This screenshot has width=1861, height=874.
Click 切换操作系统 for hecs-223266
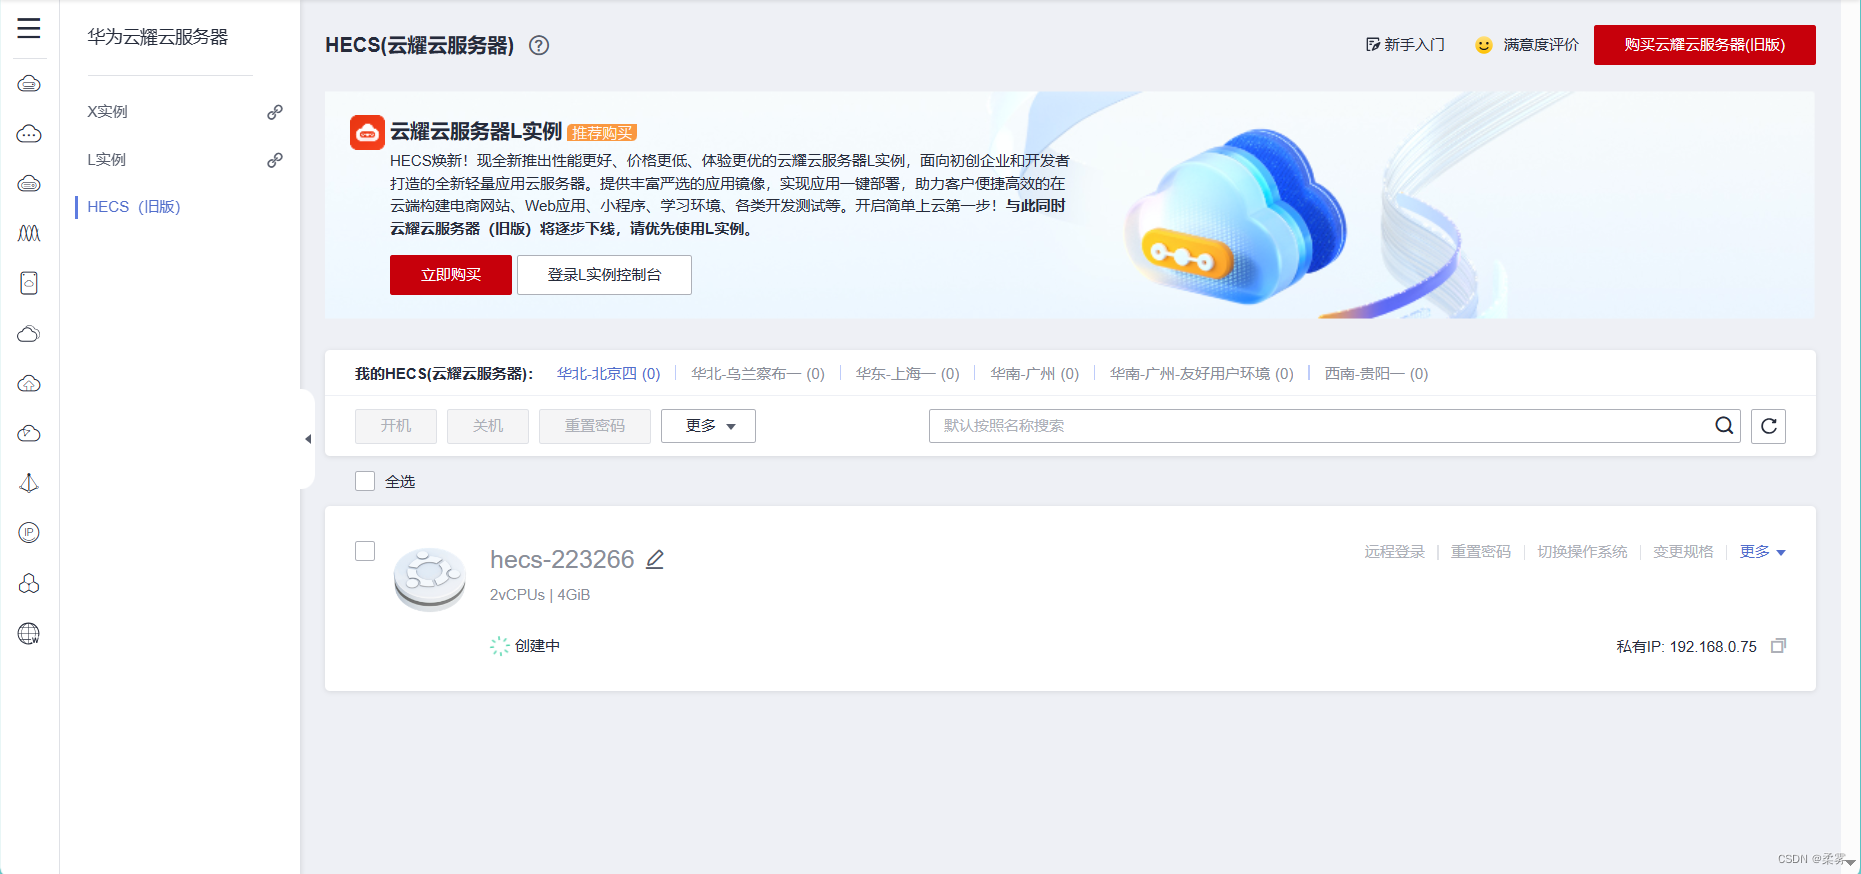pos(1582,552)
